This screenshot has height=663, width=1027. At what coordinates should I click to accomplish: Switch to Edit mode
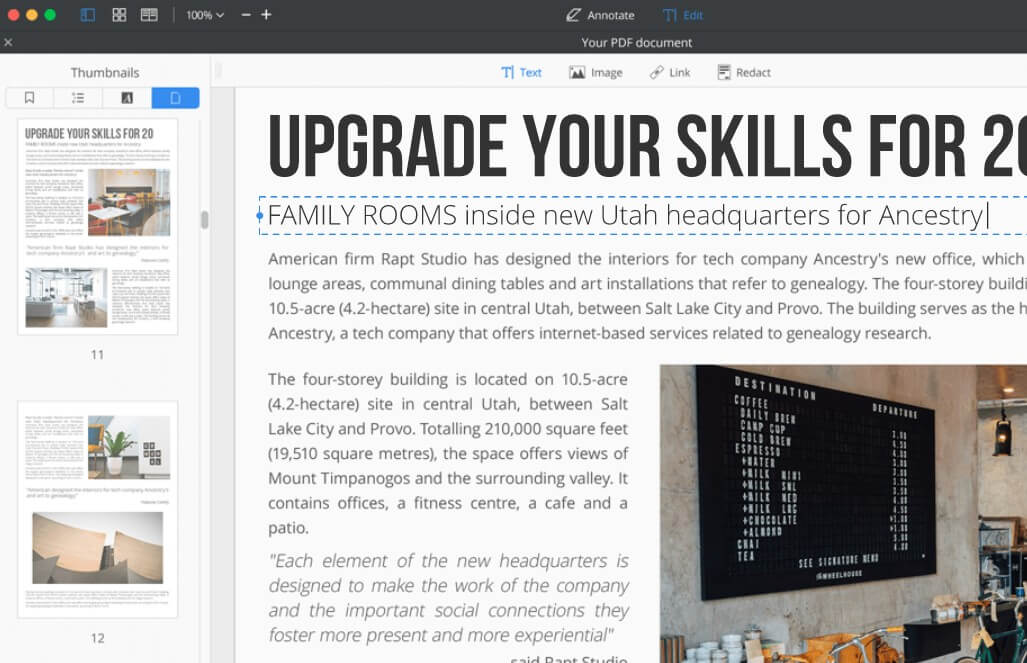(x=683, y=15)
